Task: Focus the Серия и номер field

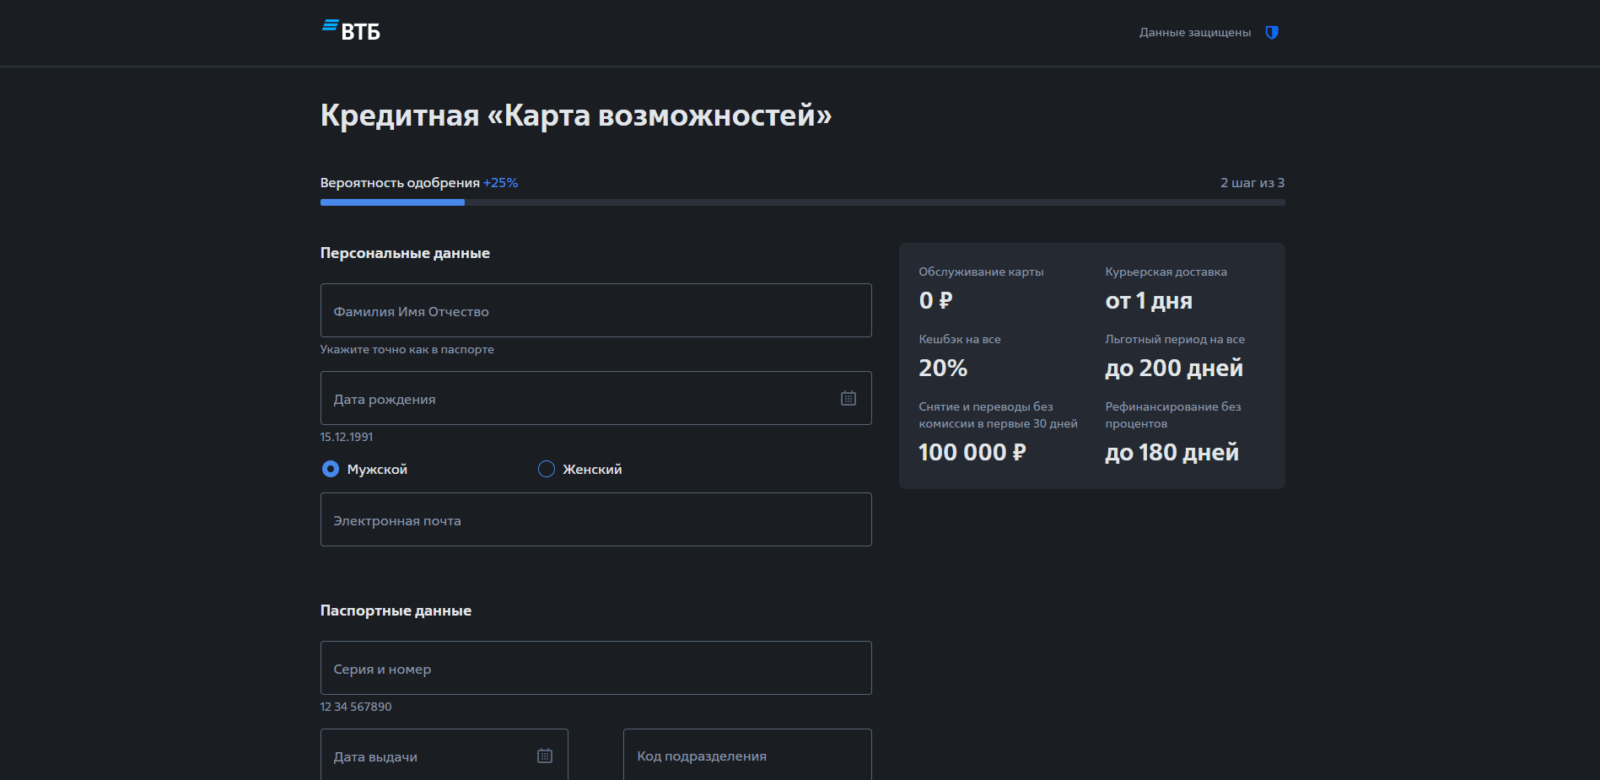Action: click(x=596, y=668)
